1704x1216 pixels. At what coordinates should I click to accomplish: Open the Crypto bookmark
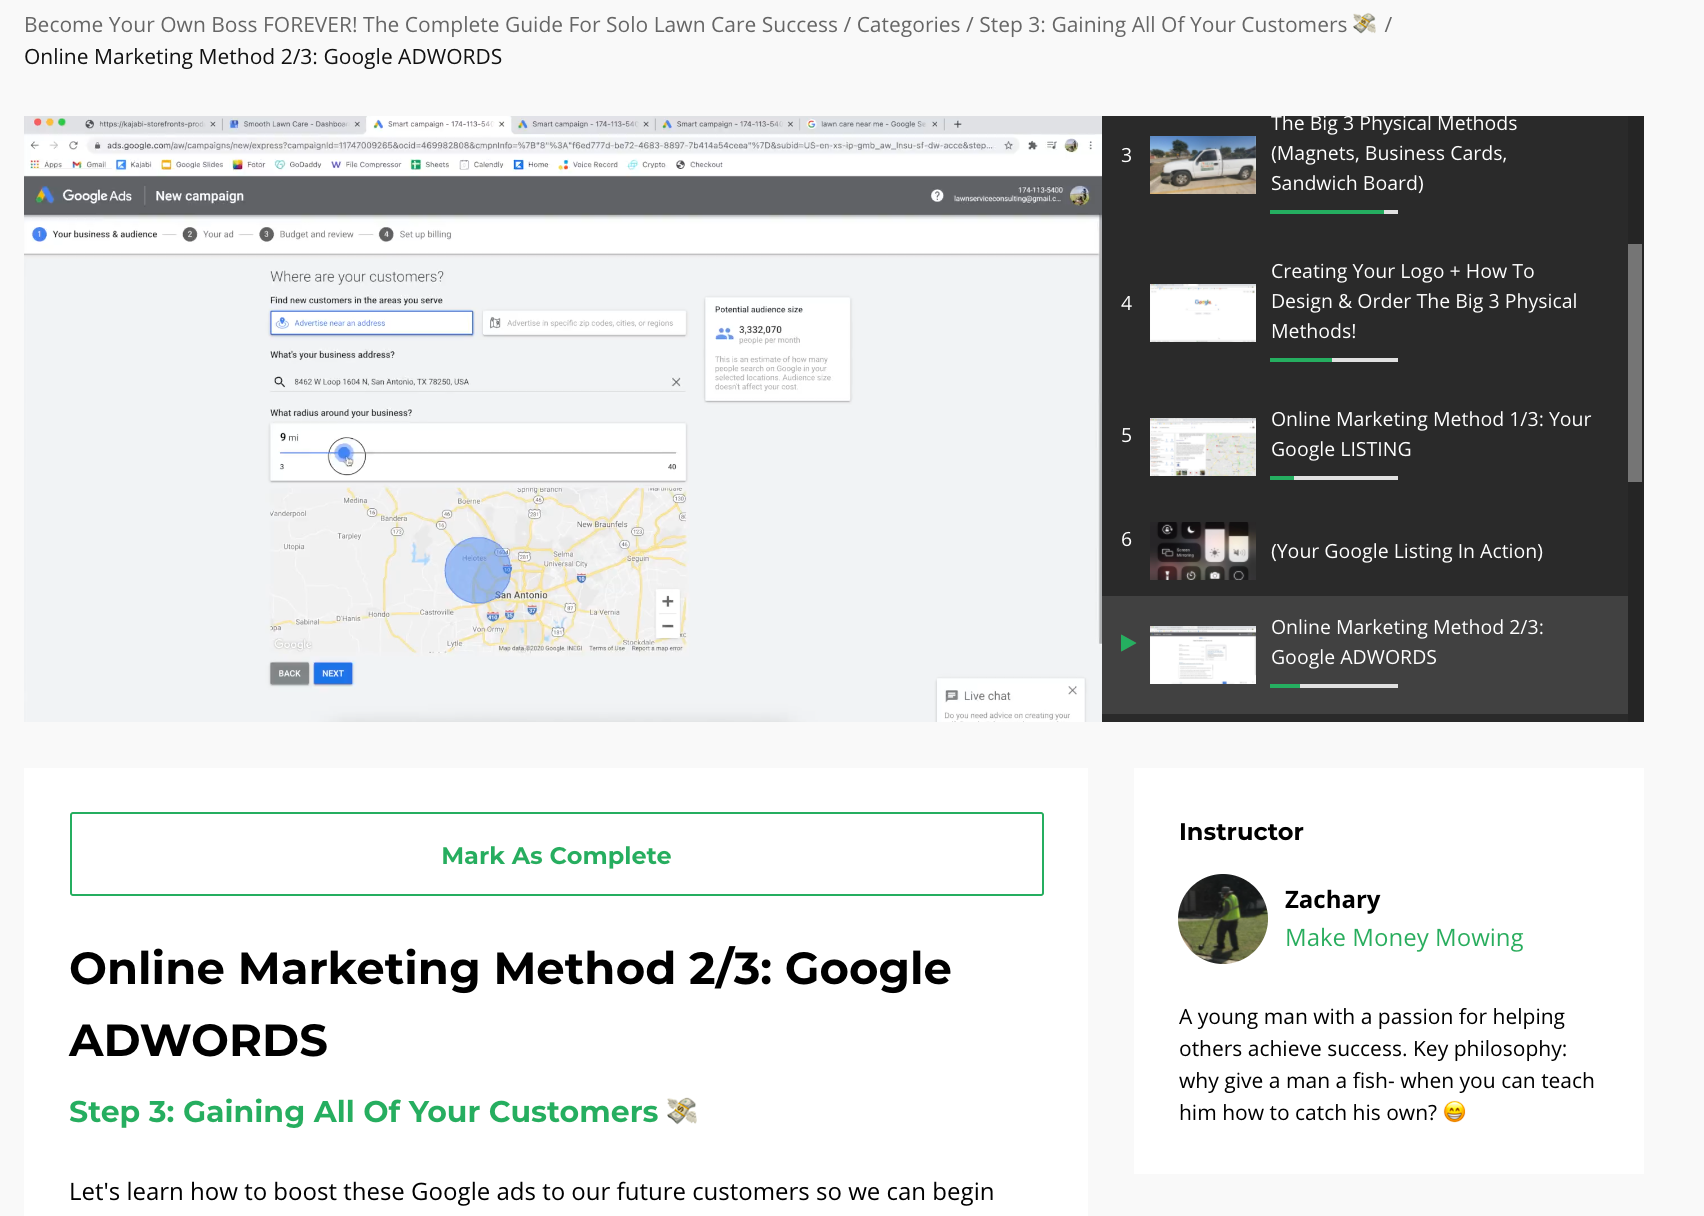click(x=647, y=165)
